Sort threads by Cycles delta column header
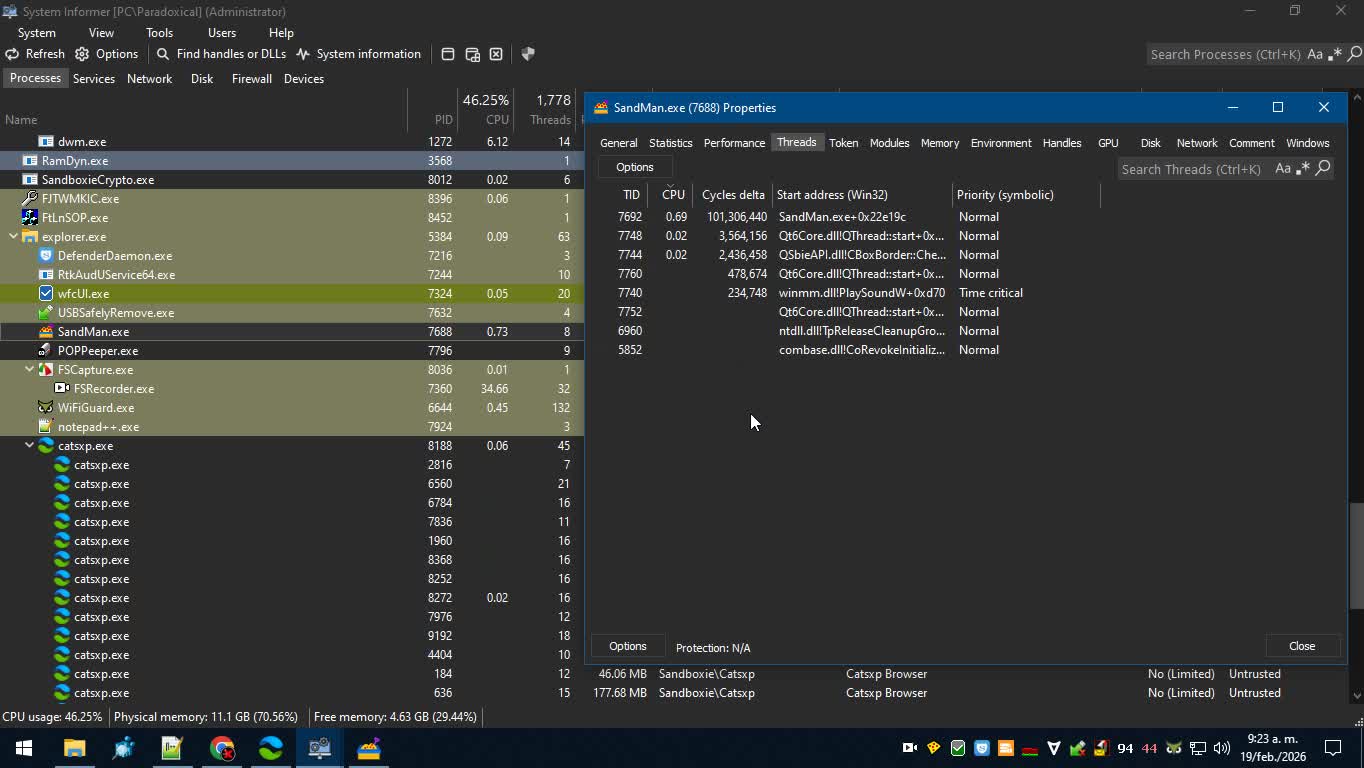The width and height of the screenshot is (1364, 768). [x=733, y=195]
